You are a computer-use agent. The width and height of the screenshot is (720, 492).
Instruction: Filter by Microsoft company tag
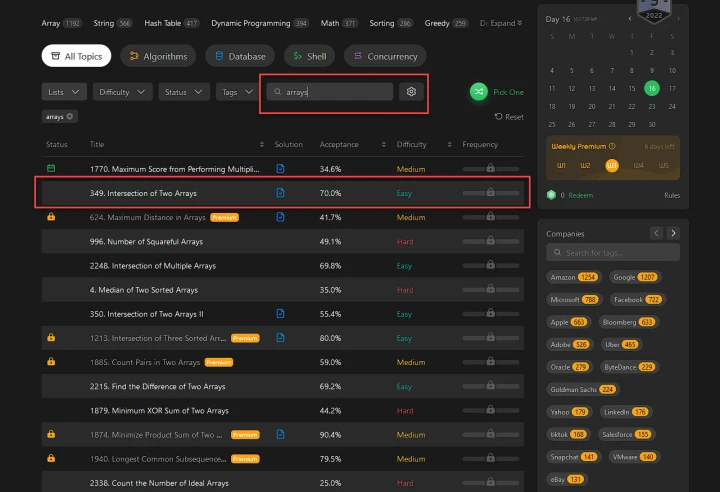pos(574,300)
